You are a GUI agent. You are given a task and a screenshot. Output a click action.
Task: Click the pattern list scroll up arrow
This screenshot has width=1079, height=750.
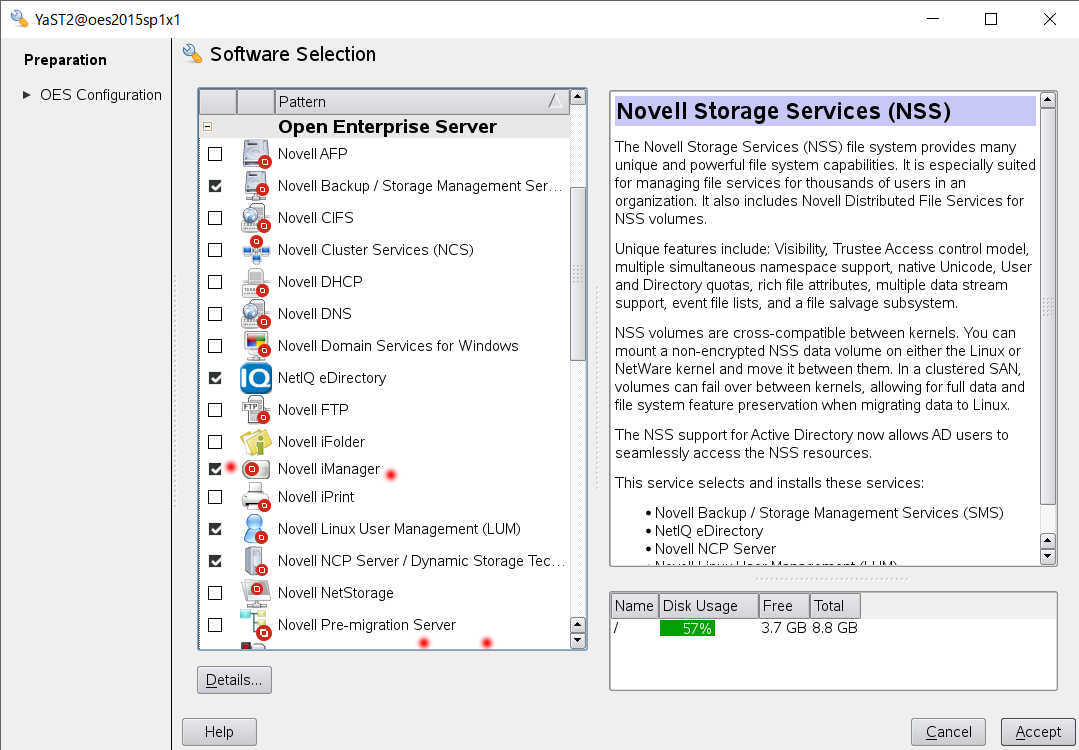[578, 97]
